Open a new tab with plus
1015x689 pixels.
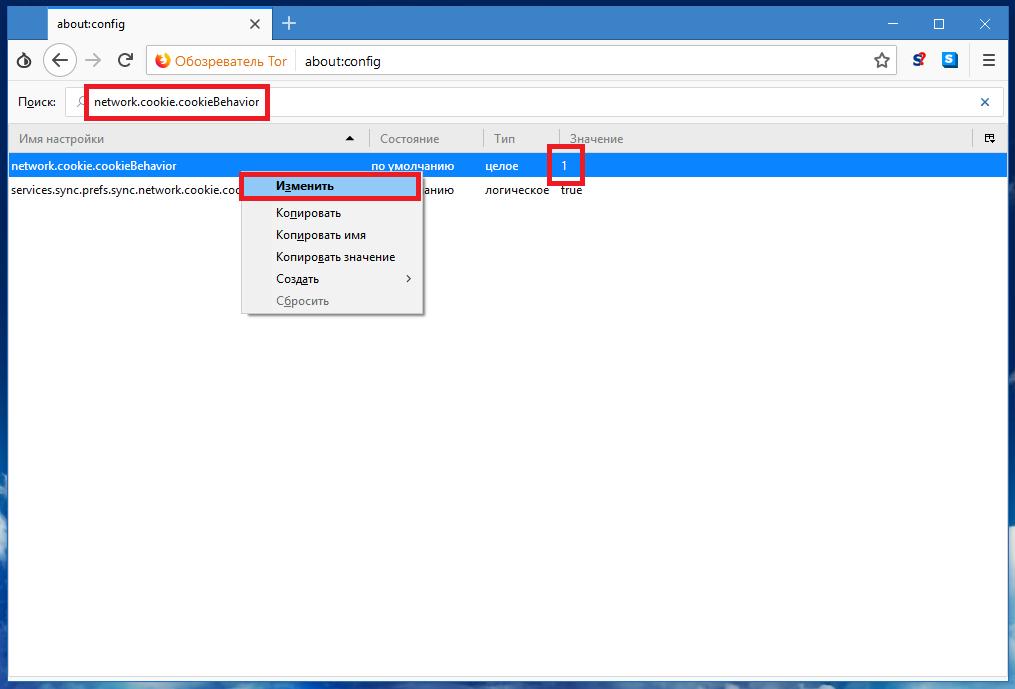point(289,23)
